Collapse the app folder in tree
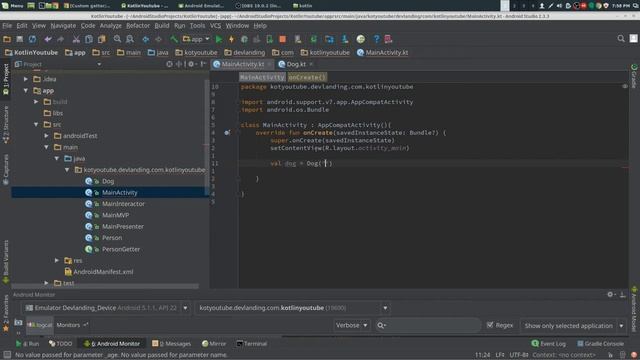 (x=26, y=91)
